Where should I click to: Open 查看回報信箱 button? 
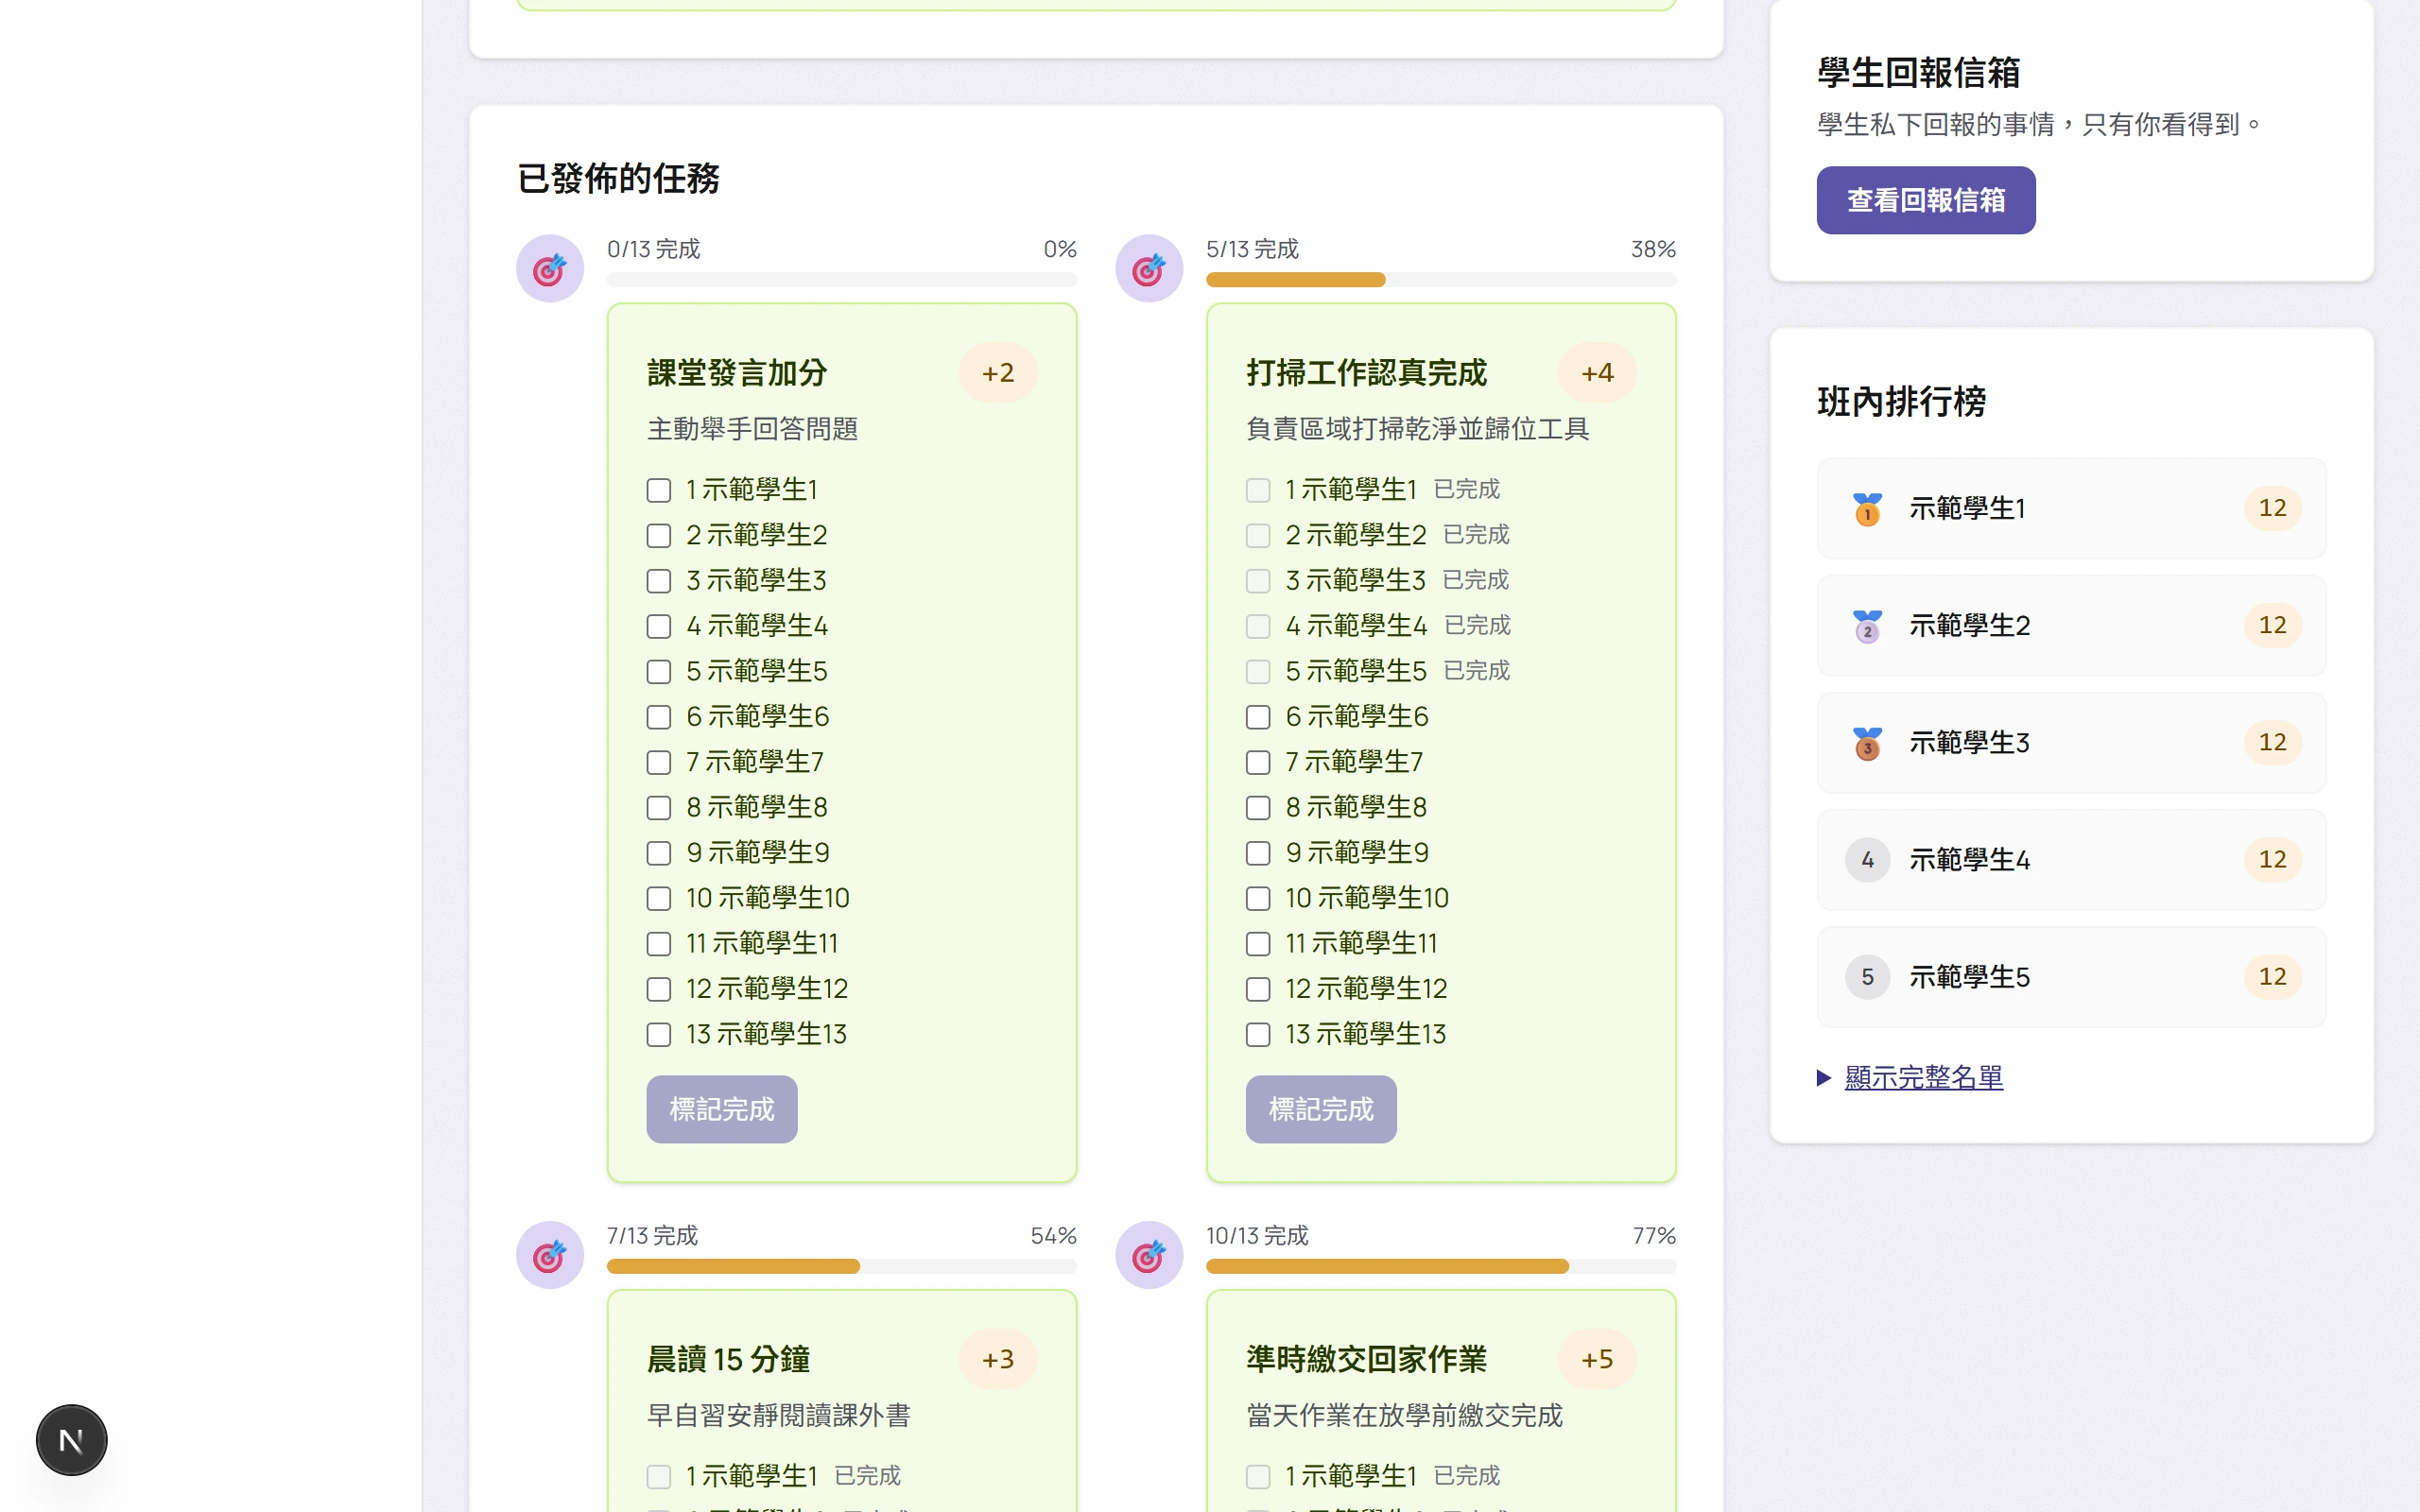(x=1925, y=200)
